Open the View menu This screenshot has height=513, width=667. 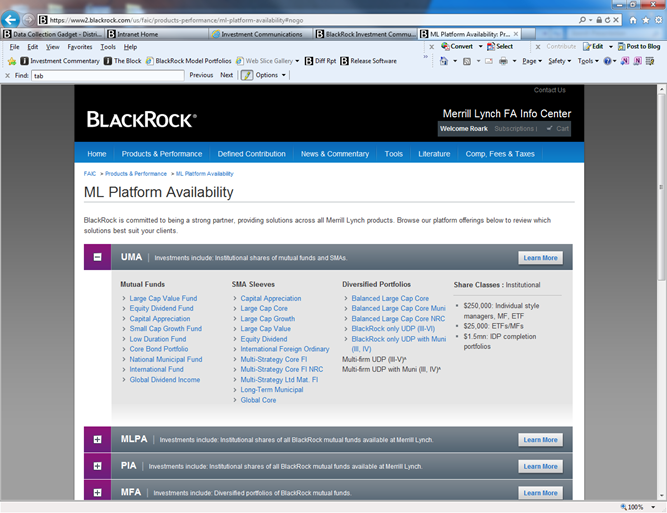tap(53, 47)
